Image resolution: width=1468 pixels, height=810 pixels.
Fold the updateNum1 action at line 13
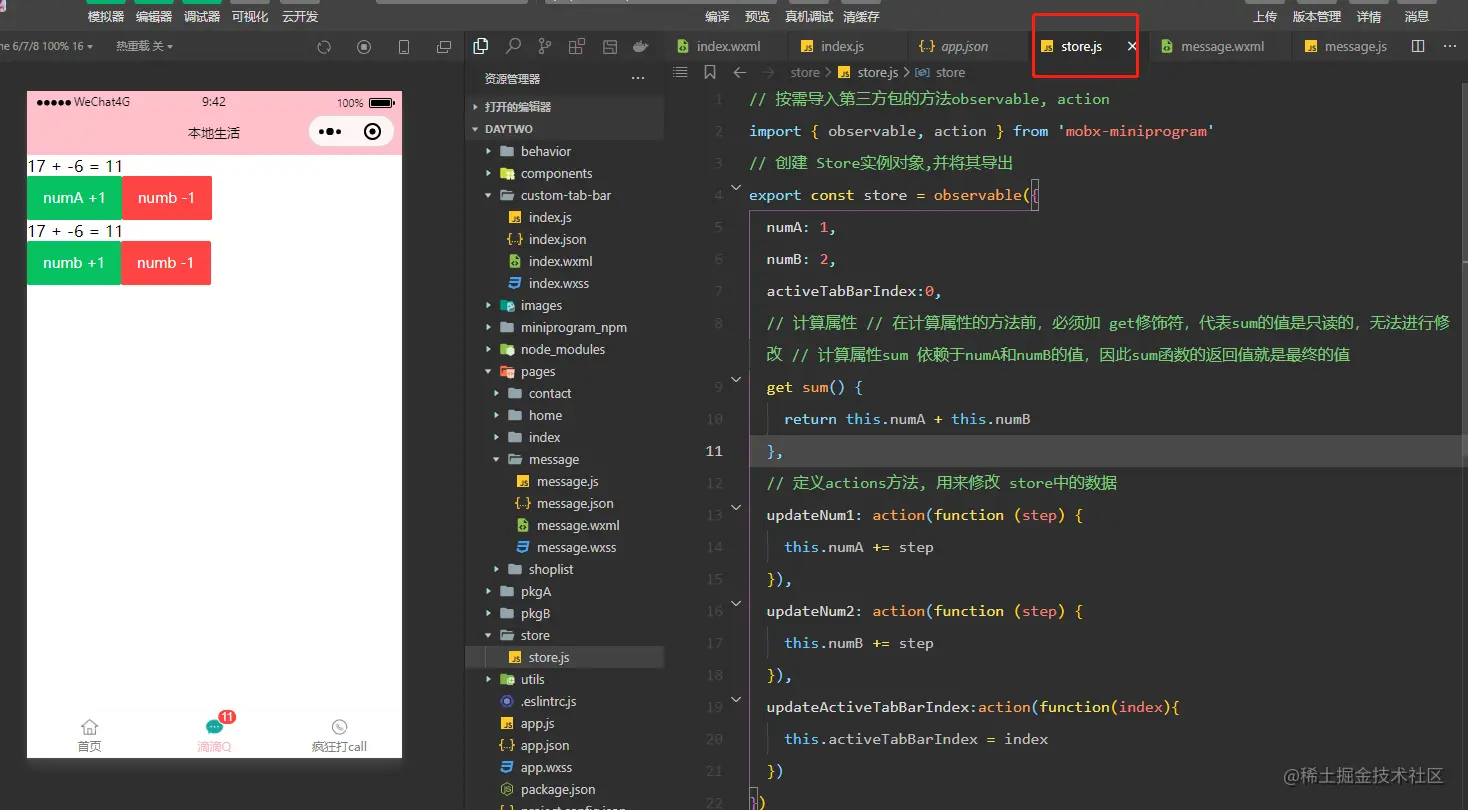click(x=737, y=508)
